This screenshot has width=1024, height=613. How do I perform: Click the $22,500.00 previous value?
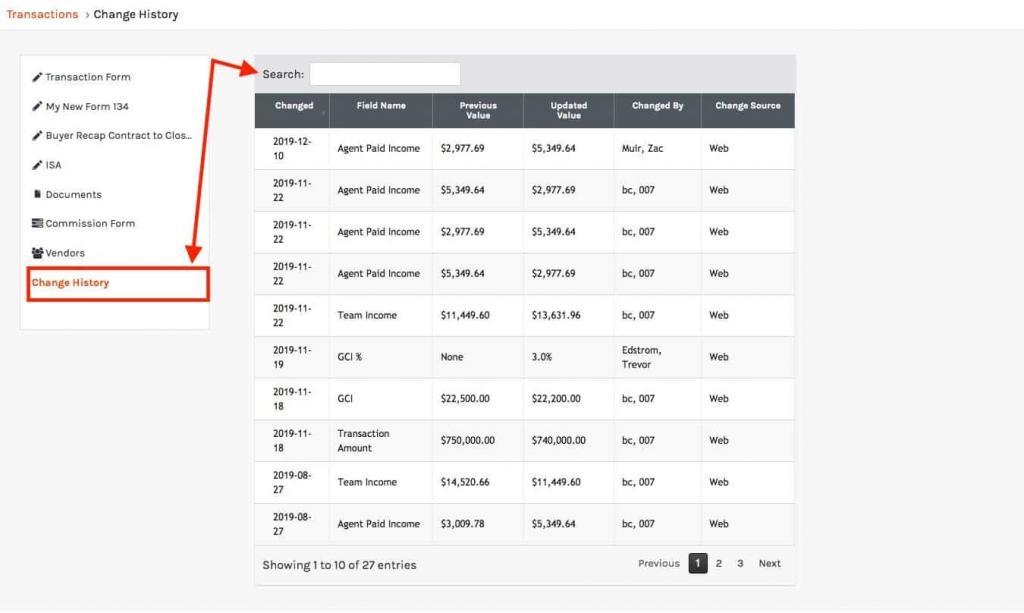coord(465,399)
